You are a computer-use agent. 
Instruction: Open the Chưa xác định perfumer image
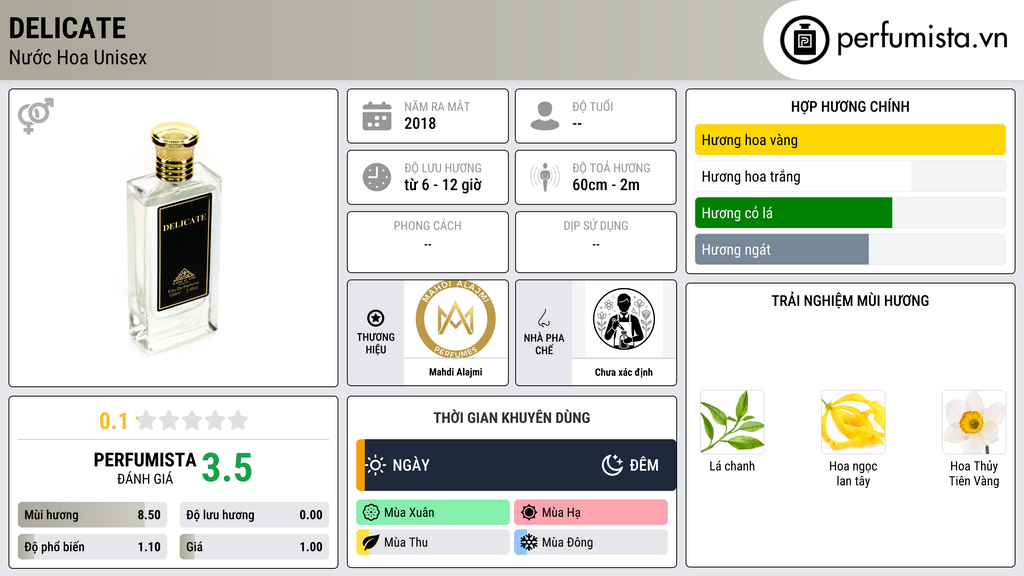coord(624,319)
